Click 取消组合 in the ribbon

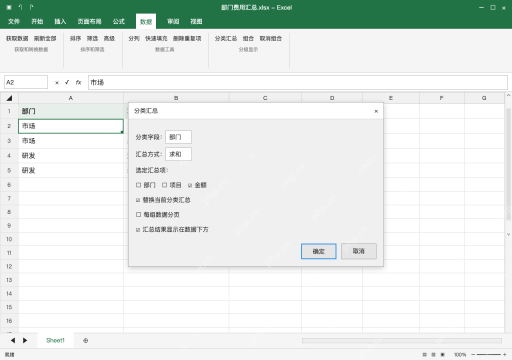coord(271,39)
